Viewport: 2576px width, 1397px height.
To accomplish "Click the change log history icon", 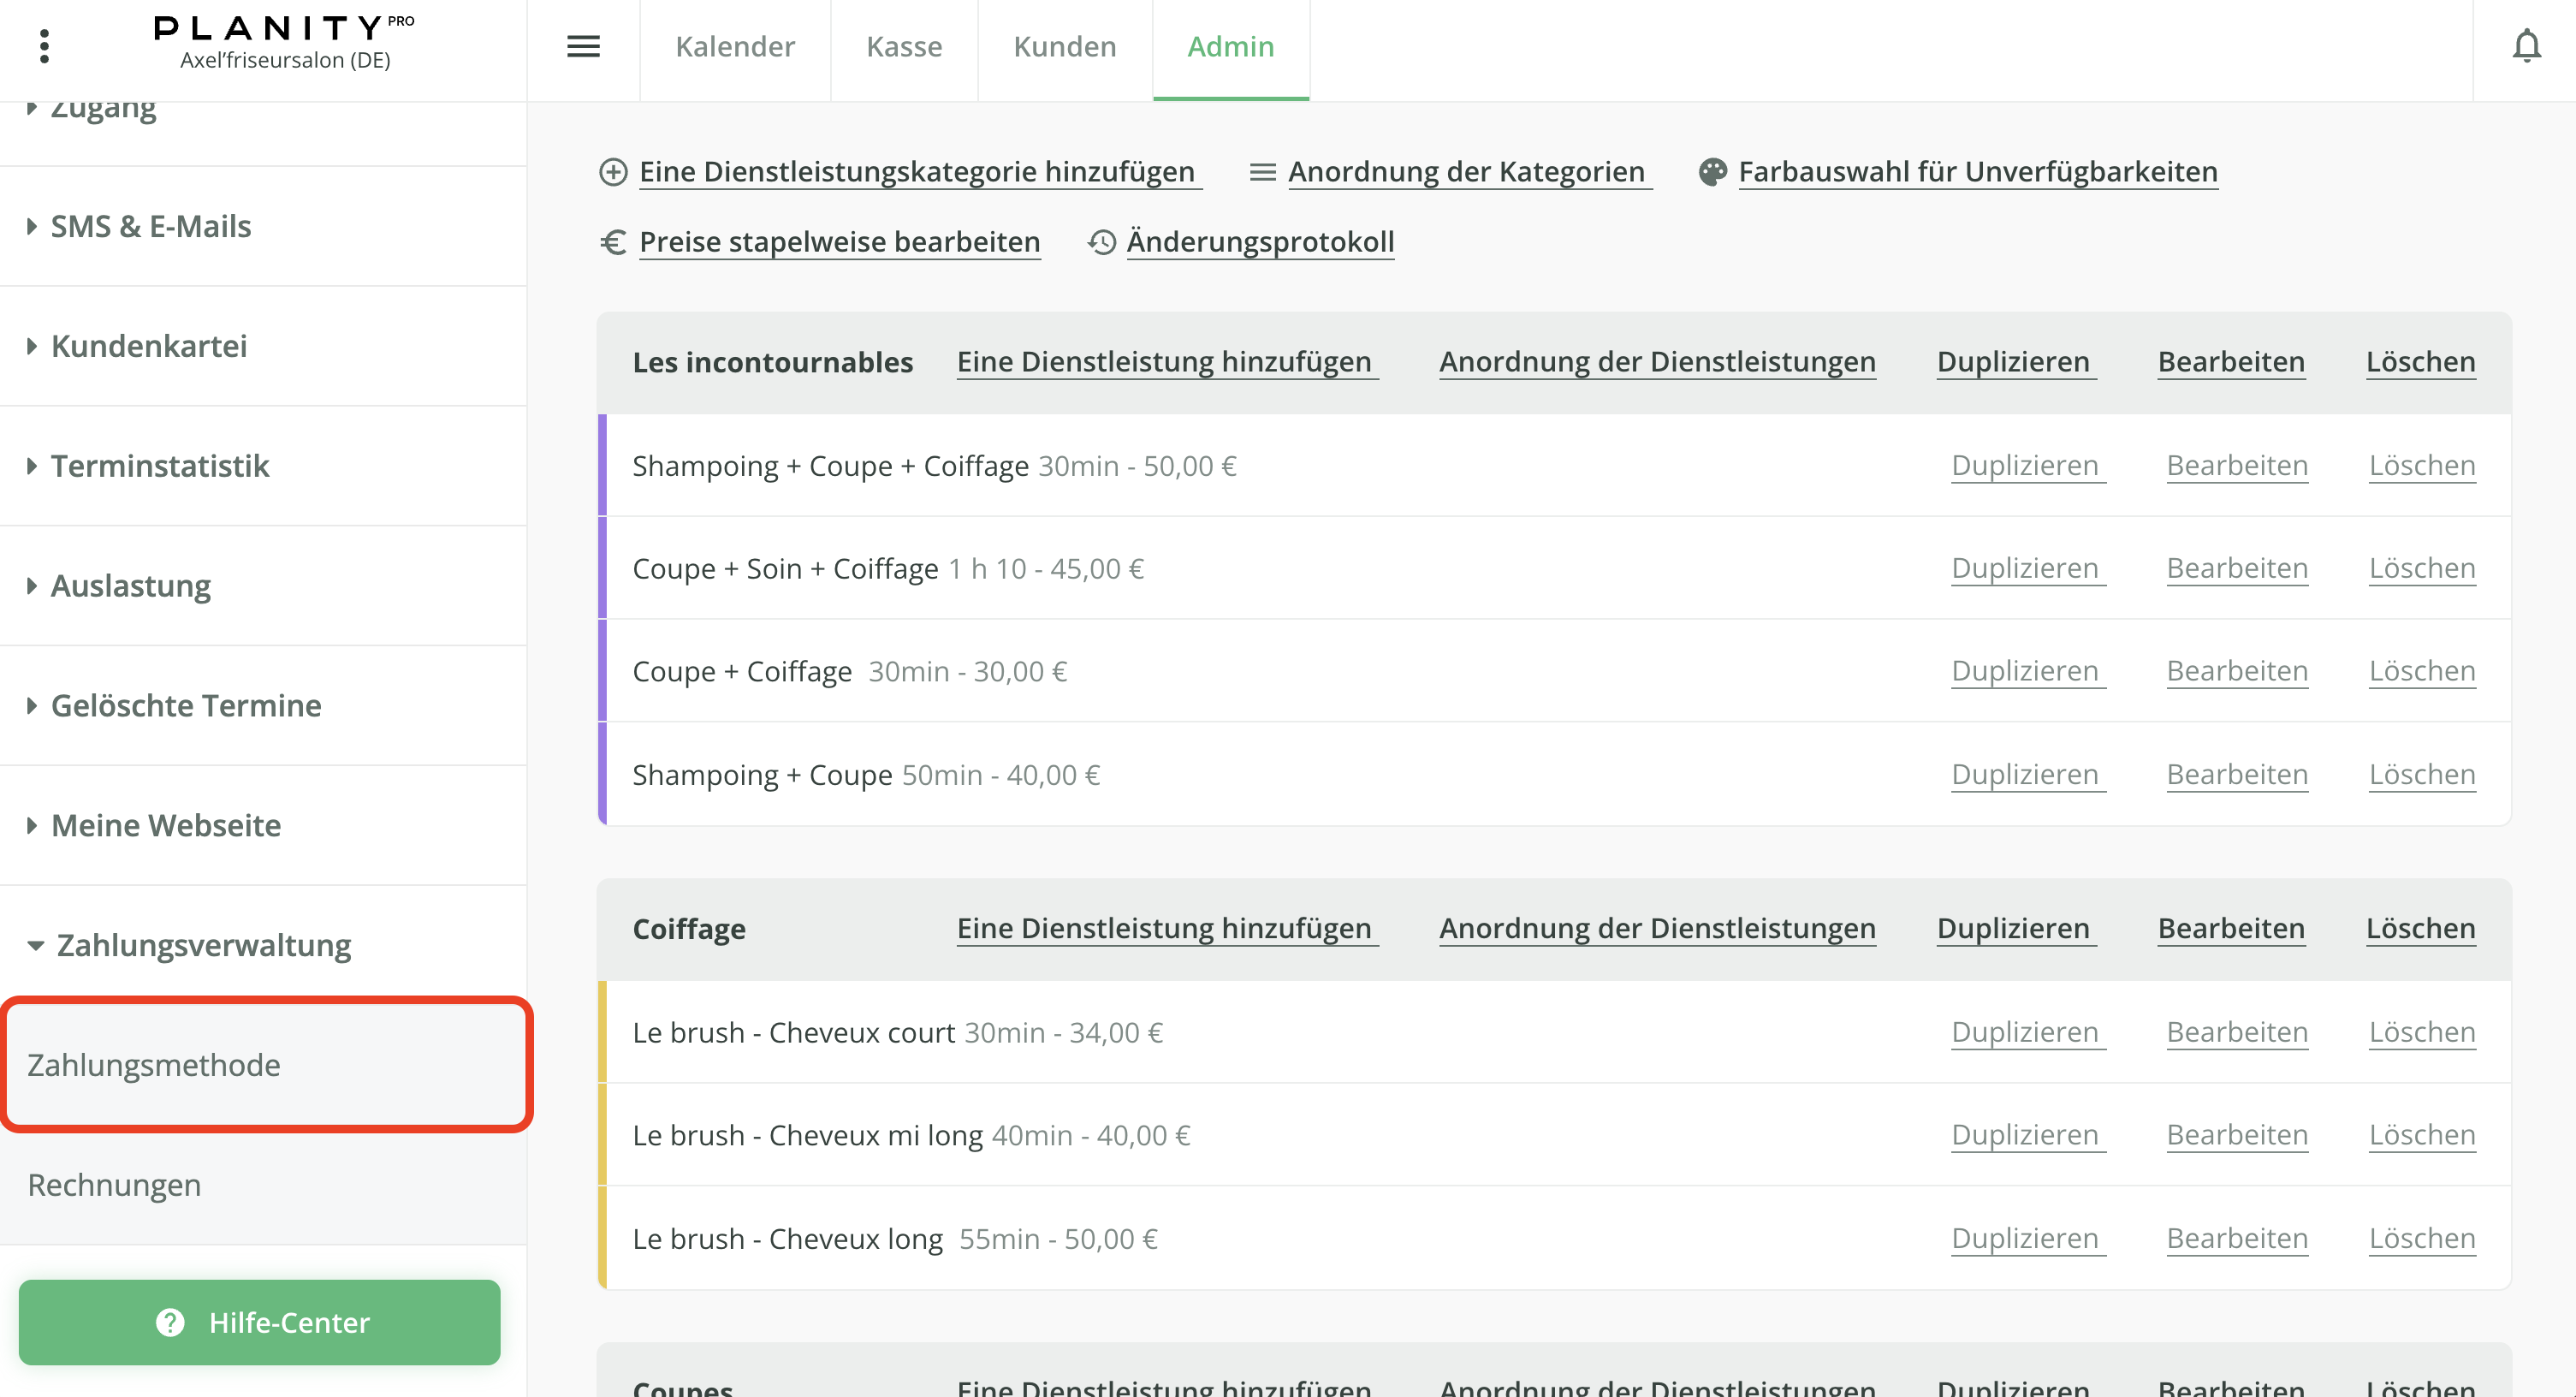I will (x=1101, y=242).
